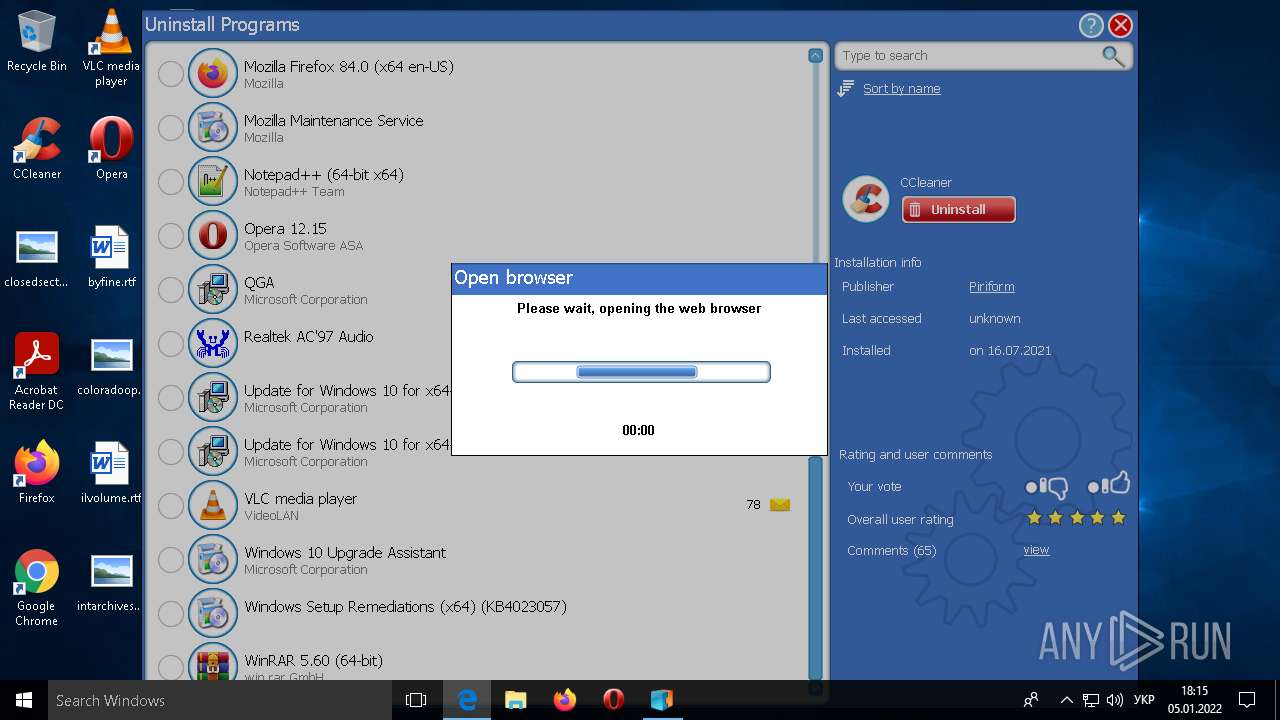This screenshot has height=720, width=1280.
Task: Click the Opera 12.15 program icon
Action: point(212,235)
